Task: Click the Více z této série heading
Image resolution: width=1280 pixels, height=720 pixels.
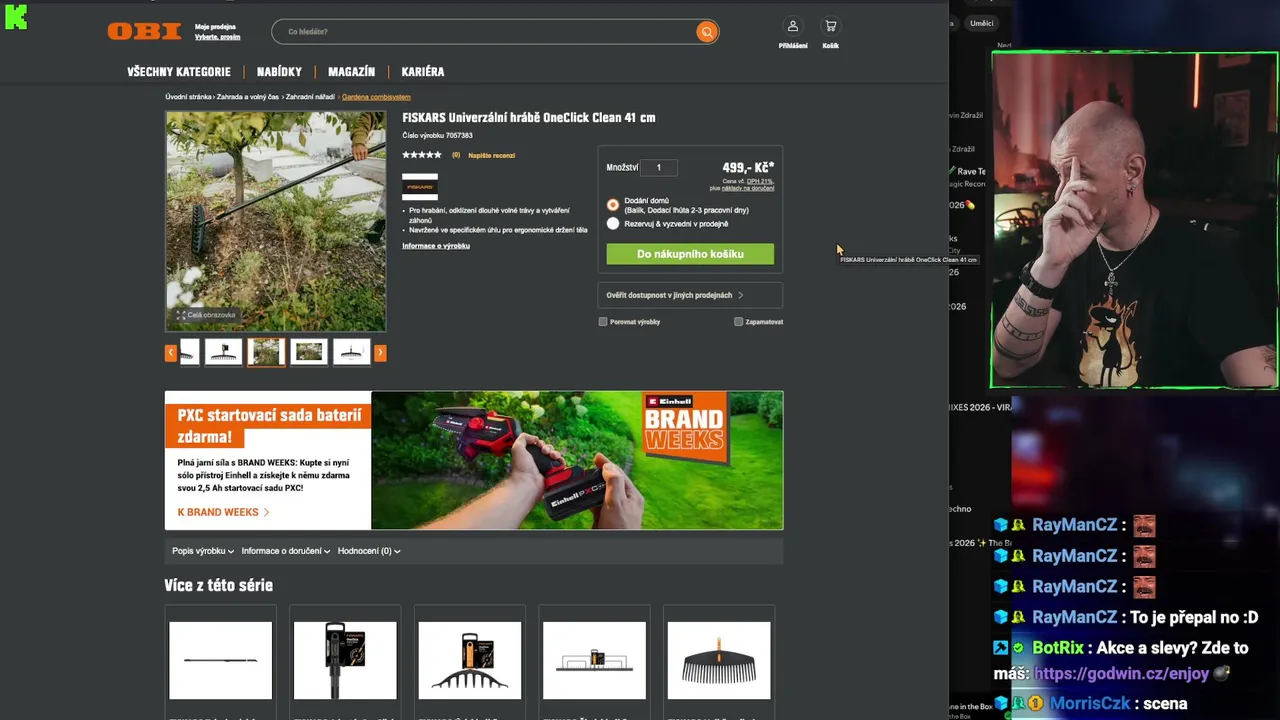Action: [x=219, y=585]
